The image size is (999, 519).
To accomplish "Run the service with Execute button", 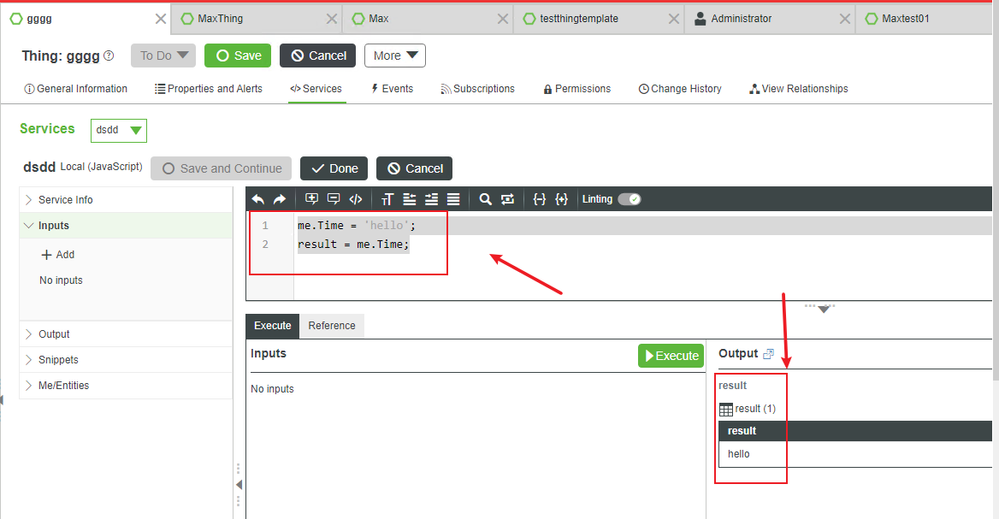I will tap(671, 355).
